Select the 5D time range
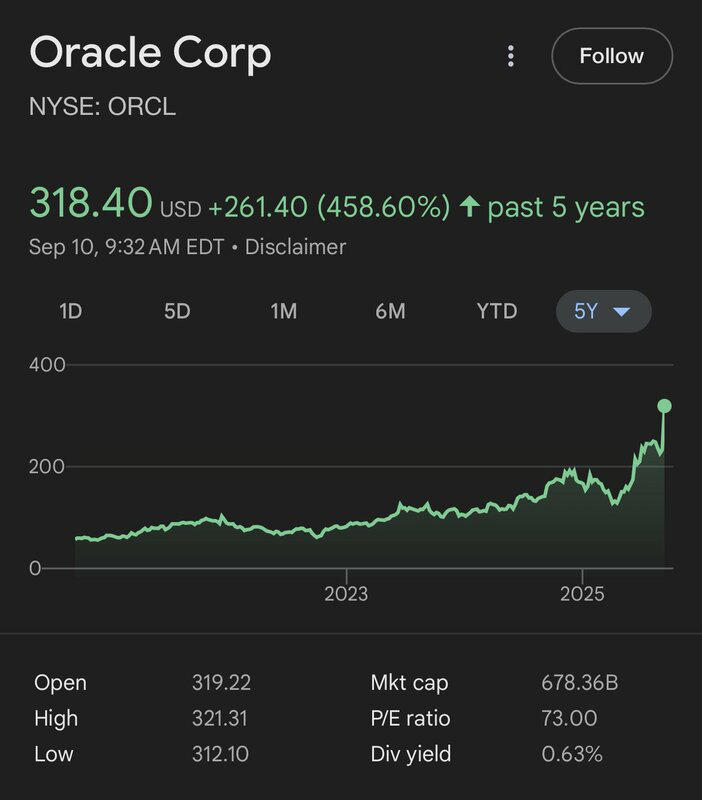The image size is (702, 800). point(177,311)
